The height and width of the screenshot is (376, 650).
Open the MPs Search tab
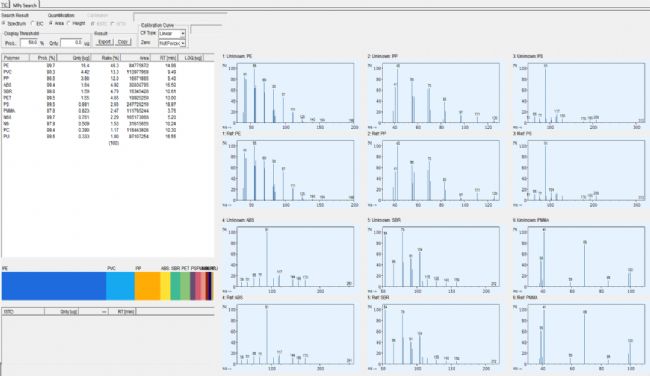click(x=24, y=5)
